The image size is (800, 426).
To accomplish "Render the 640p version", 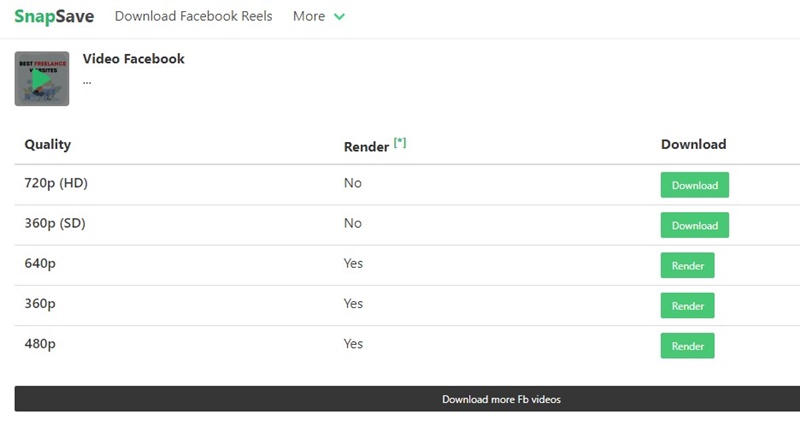I will click(687, 265).
